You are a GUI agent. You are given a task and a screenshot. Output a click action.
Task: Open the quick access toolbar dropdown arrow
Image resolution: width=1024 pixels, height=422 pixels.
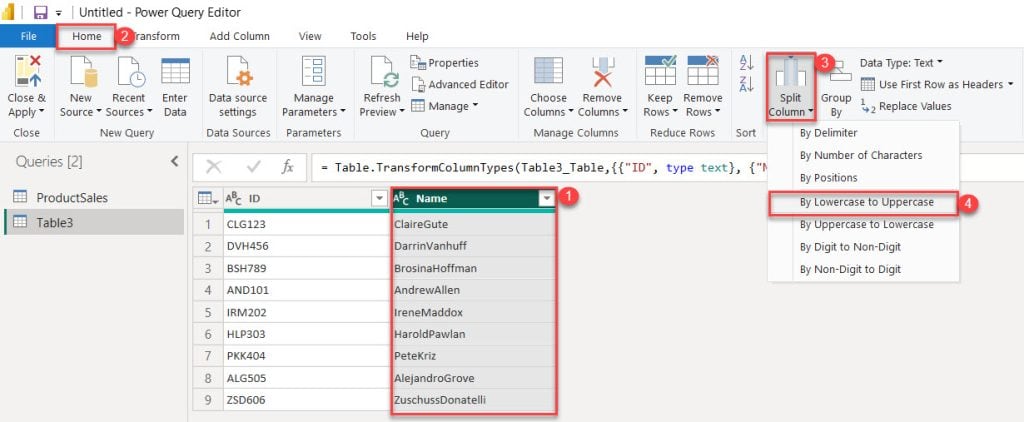[58, 13]
